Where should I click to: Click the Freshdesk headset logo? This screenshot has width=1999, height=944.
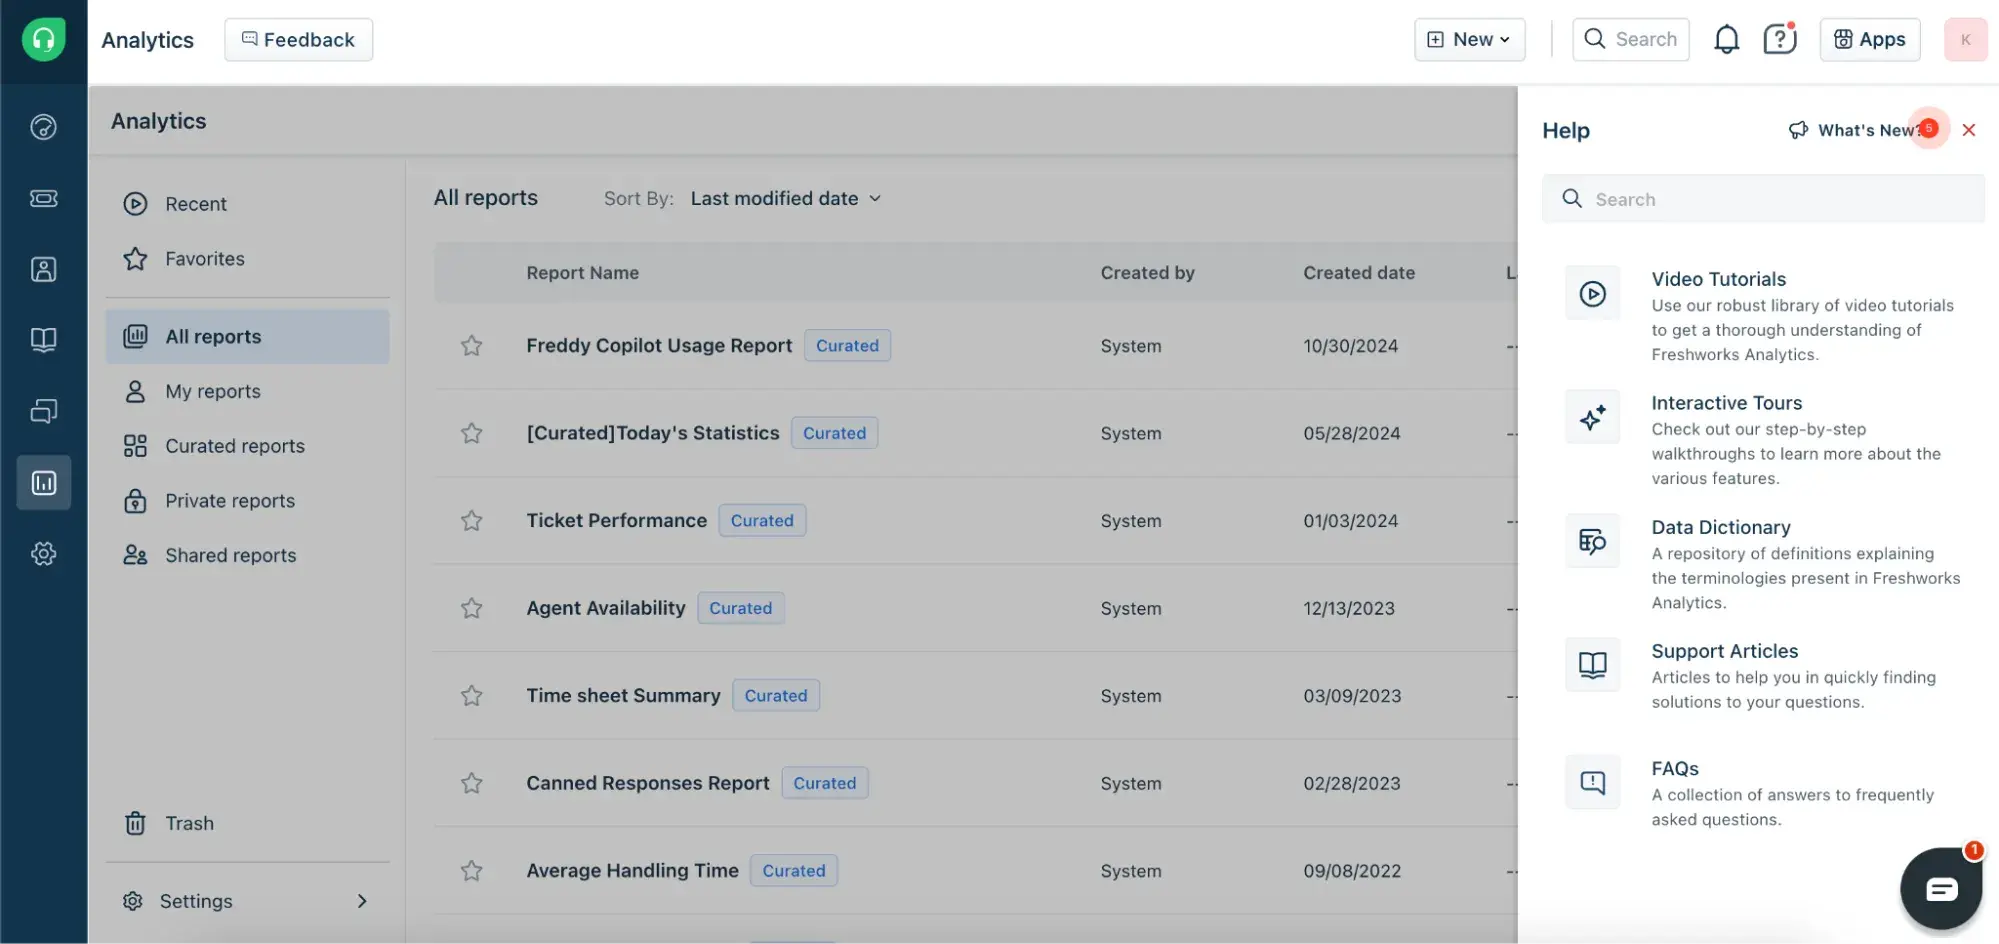[44, 40]
